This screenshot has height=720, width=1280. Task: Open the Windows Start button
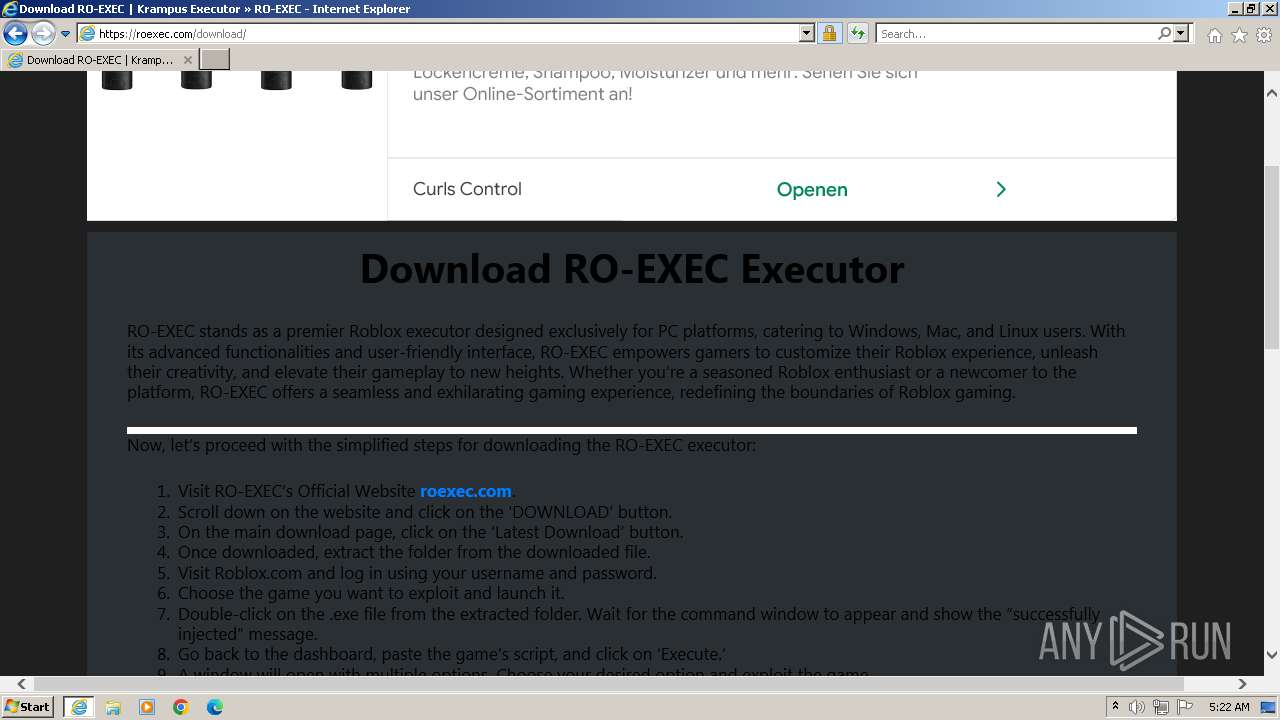click(28, 706)
